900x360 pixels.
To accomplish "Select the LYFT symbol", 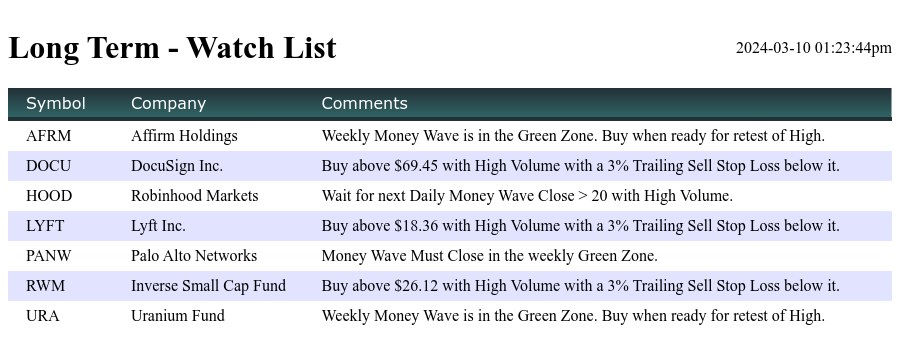I will pos(45,226).
